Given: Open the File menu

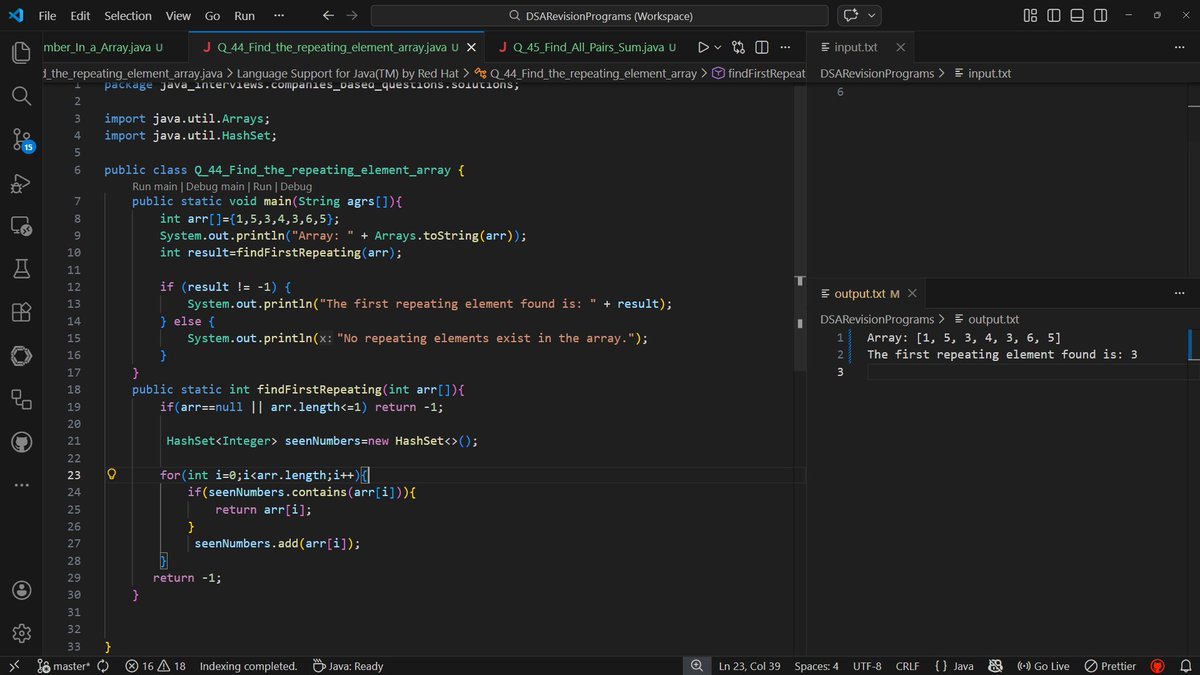Looking at the screenshot, I should [x=47, y=16].
